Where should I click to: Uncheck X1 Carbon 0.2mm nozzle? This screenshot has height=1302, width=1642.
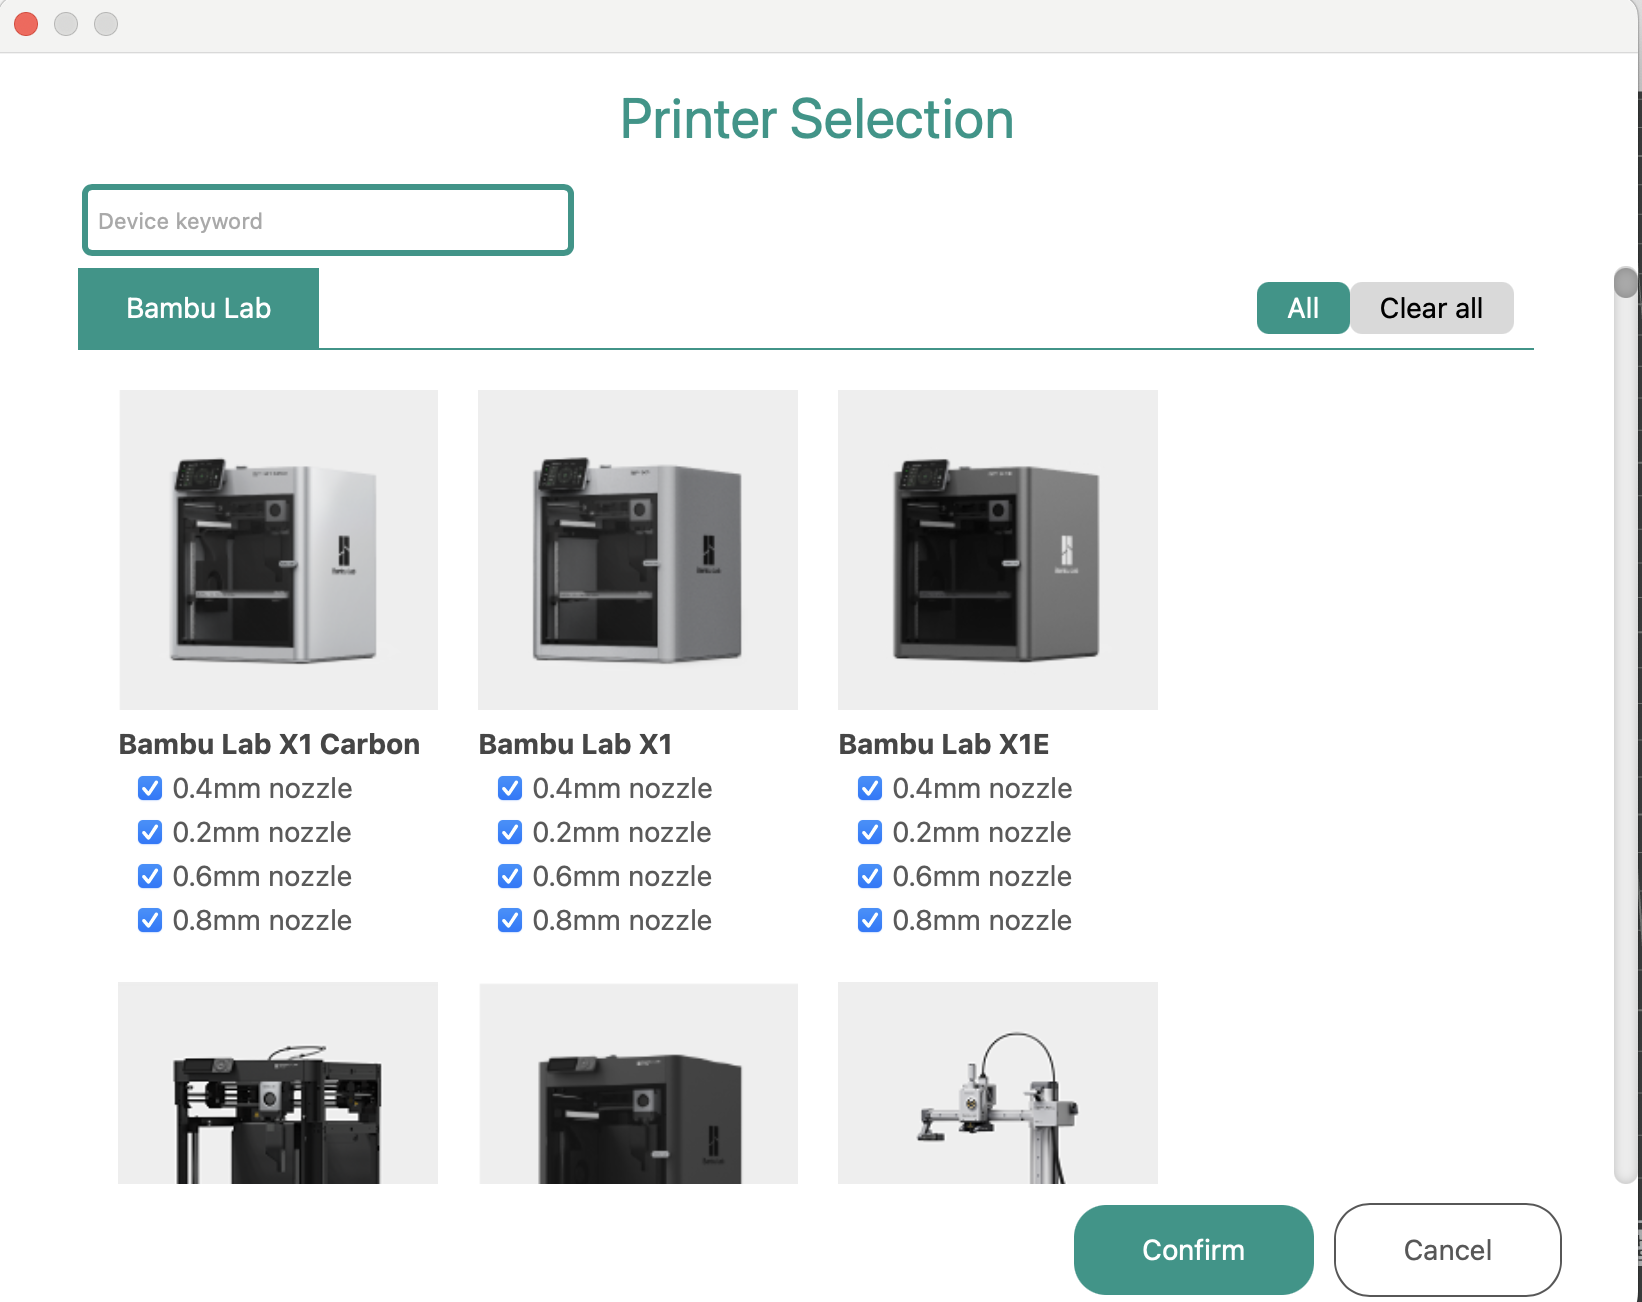pyautogui.click(x=150, y=832)
